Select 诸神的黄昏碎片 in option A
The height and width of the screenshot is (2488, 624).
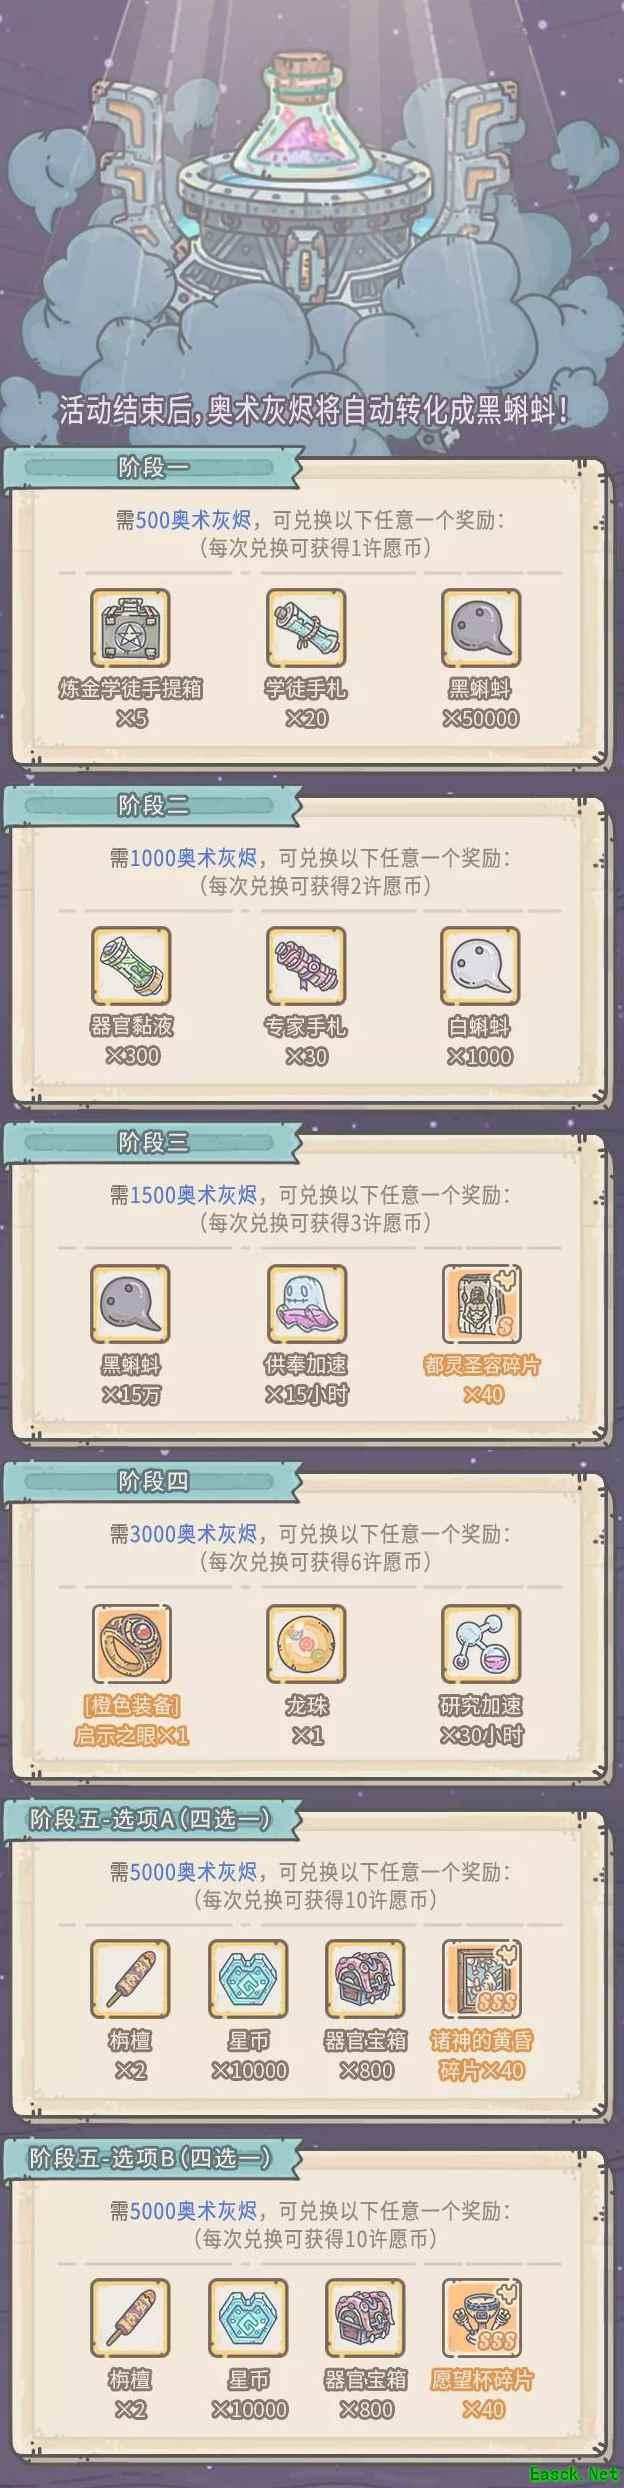tap(482, 1980)
